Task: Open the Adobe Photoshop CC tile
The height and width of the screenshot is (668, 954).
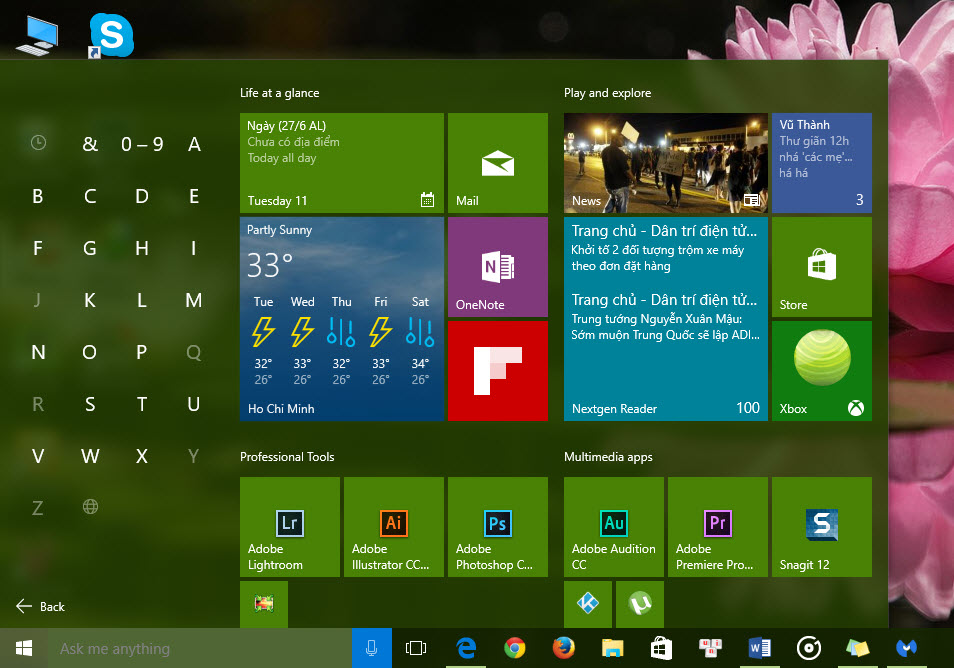Action: tap(497, 527)
